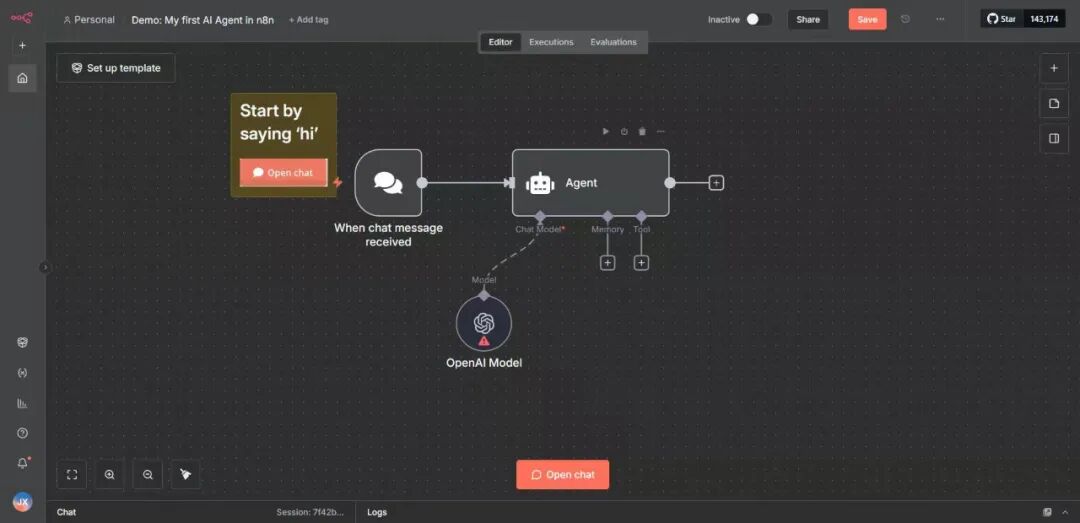Switch to the Evaluations tab
Viewport: 1080px width, 523px height.
coord(613,42)
